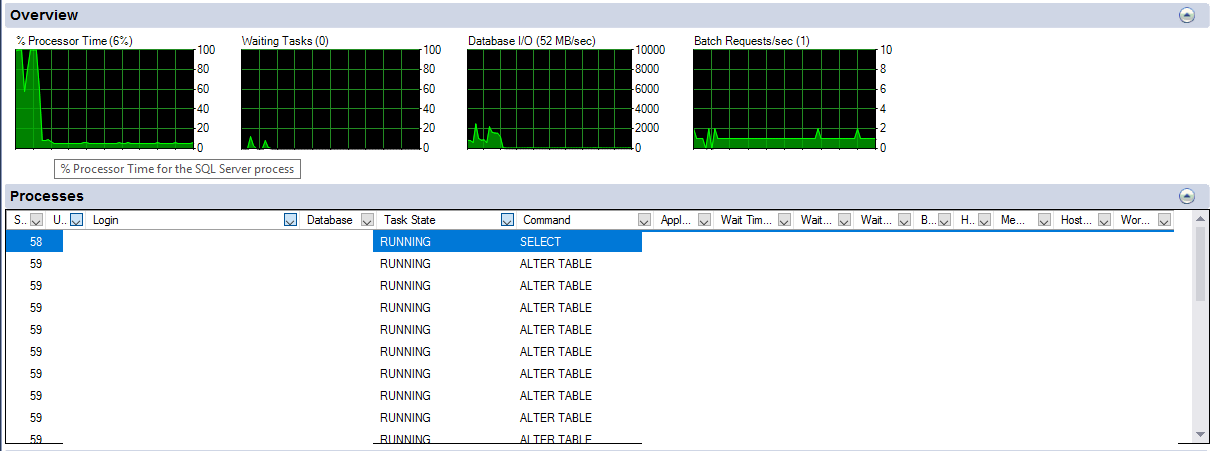Click the processes list vertical scrollbar thumb
The image size is (1212, 451).
[x=1201, y=262]
